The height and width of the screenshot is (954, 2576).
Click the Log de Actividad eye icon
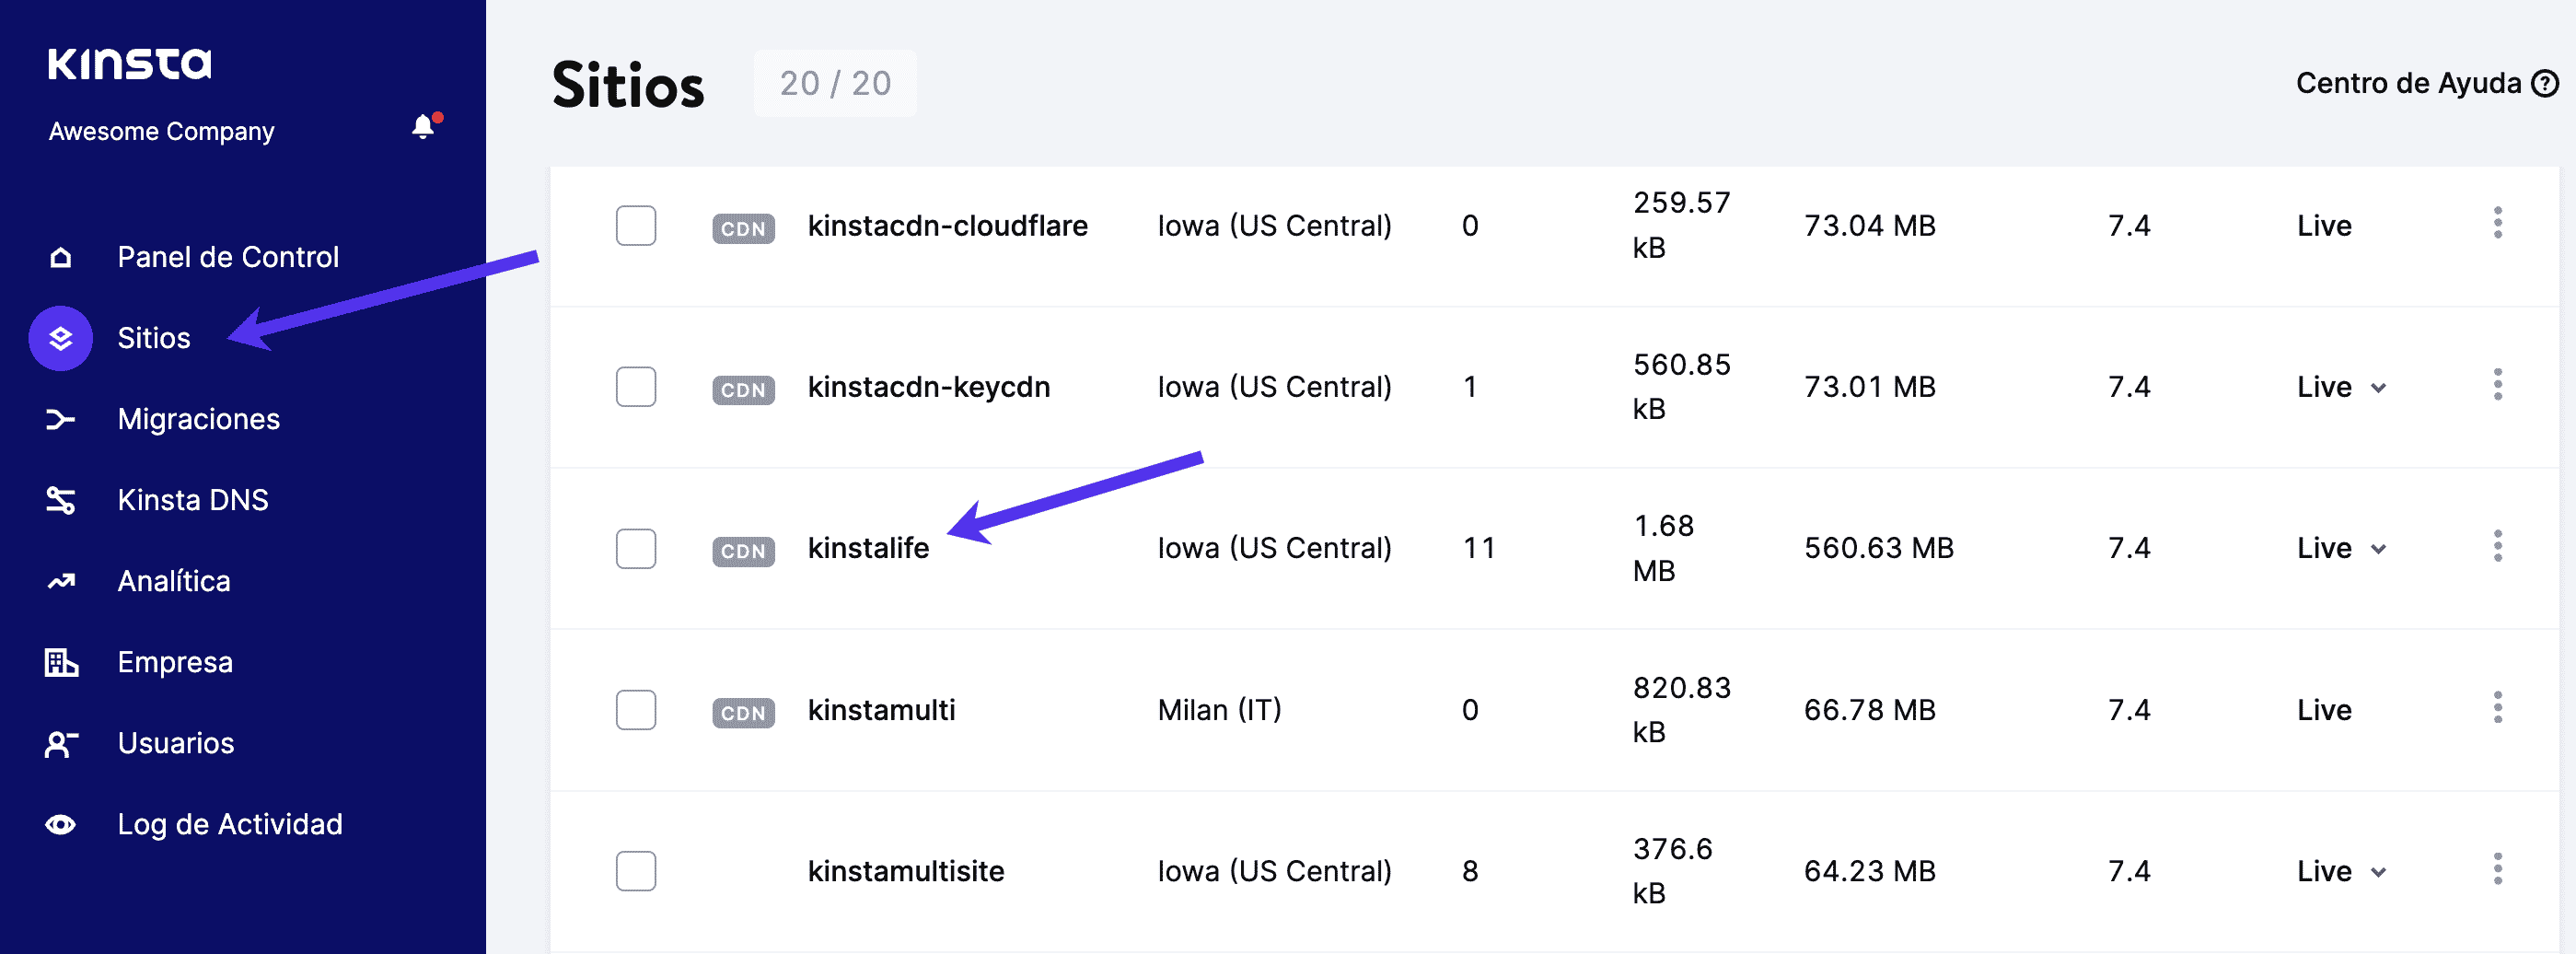(60, 824)
